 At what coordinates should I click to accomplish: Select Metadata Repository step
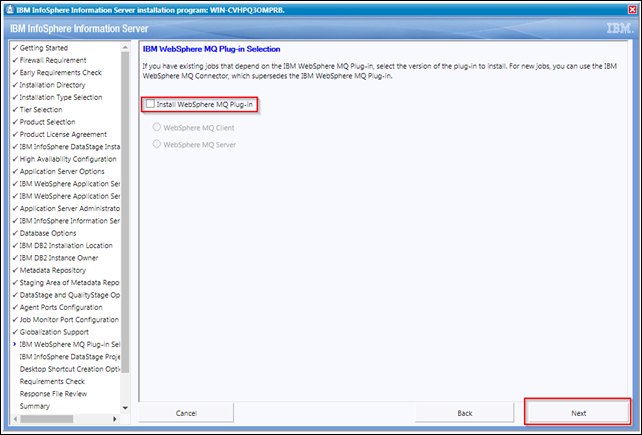53,270
